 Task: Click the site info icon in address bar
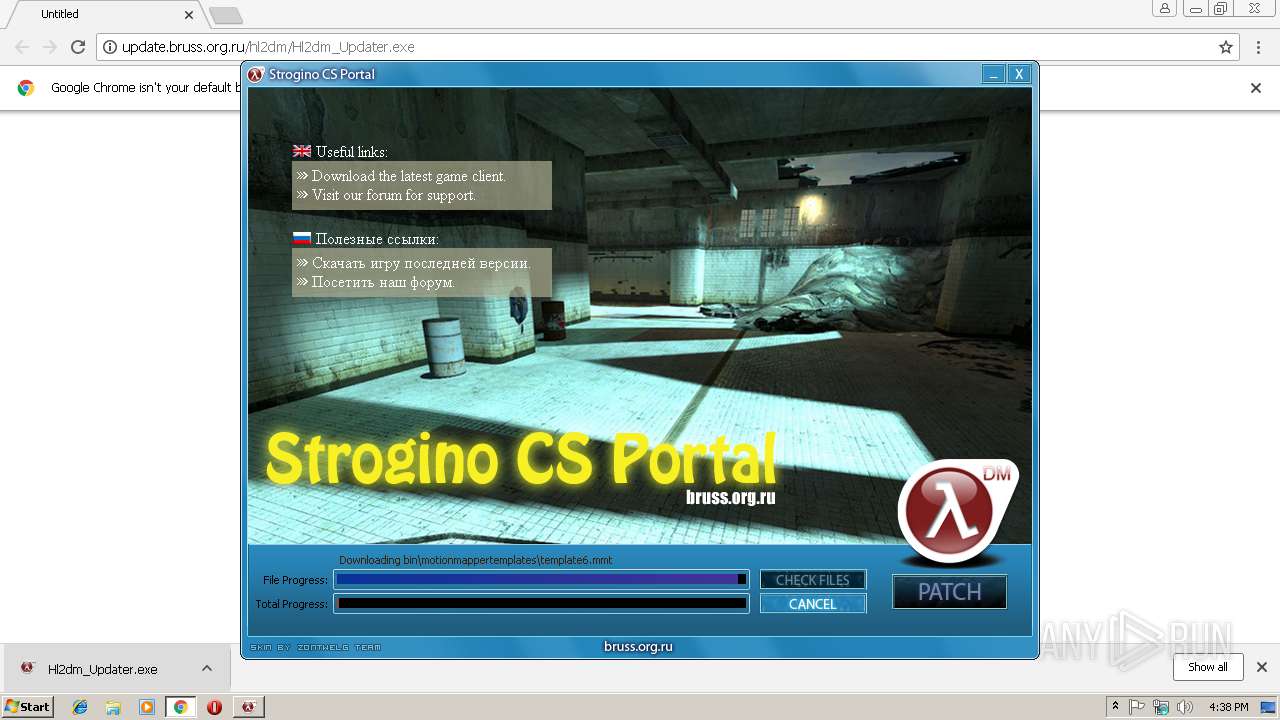pyautogui.click(x=109, y=47)
